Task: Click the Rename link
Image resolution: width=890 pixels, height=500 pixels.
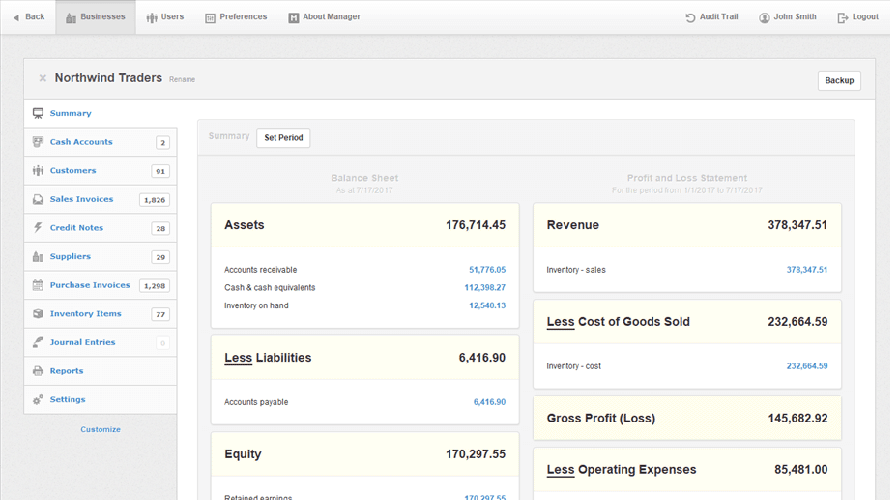Action: point(182,79)
